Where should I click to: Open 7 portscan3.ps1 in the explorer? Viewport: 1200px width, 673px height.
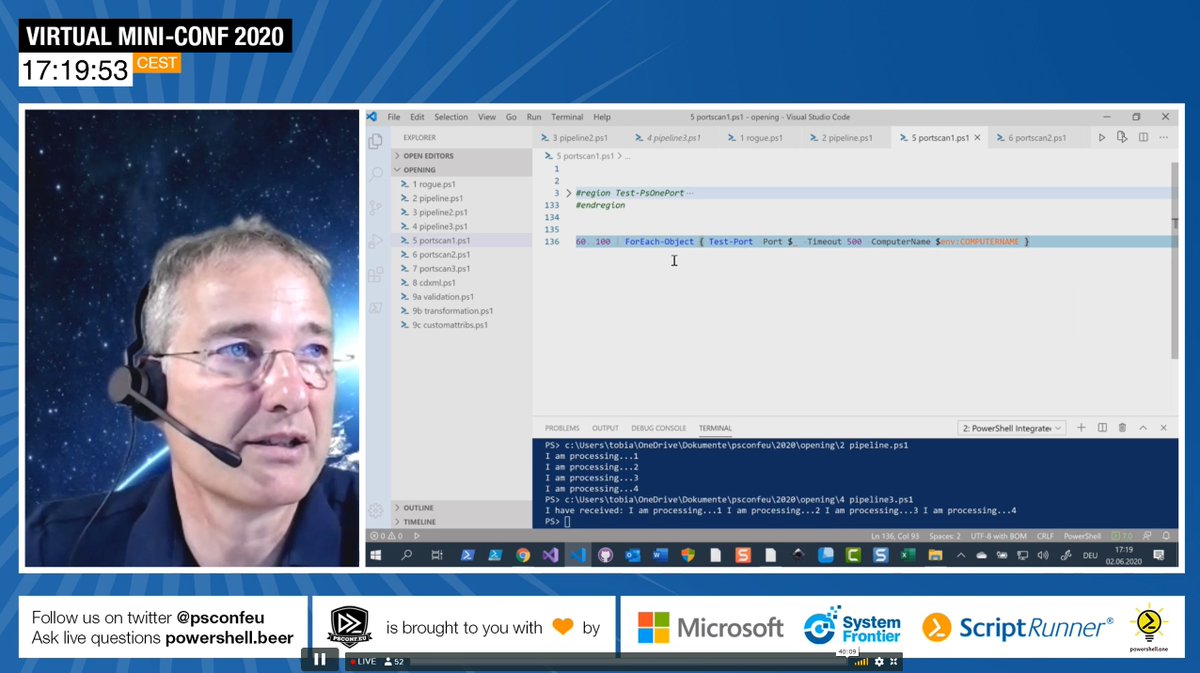462,269
